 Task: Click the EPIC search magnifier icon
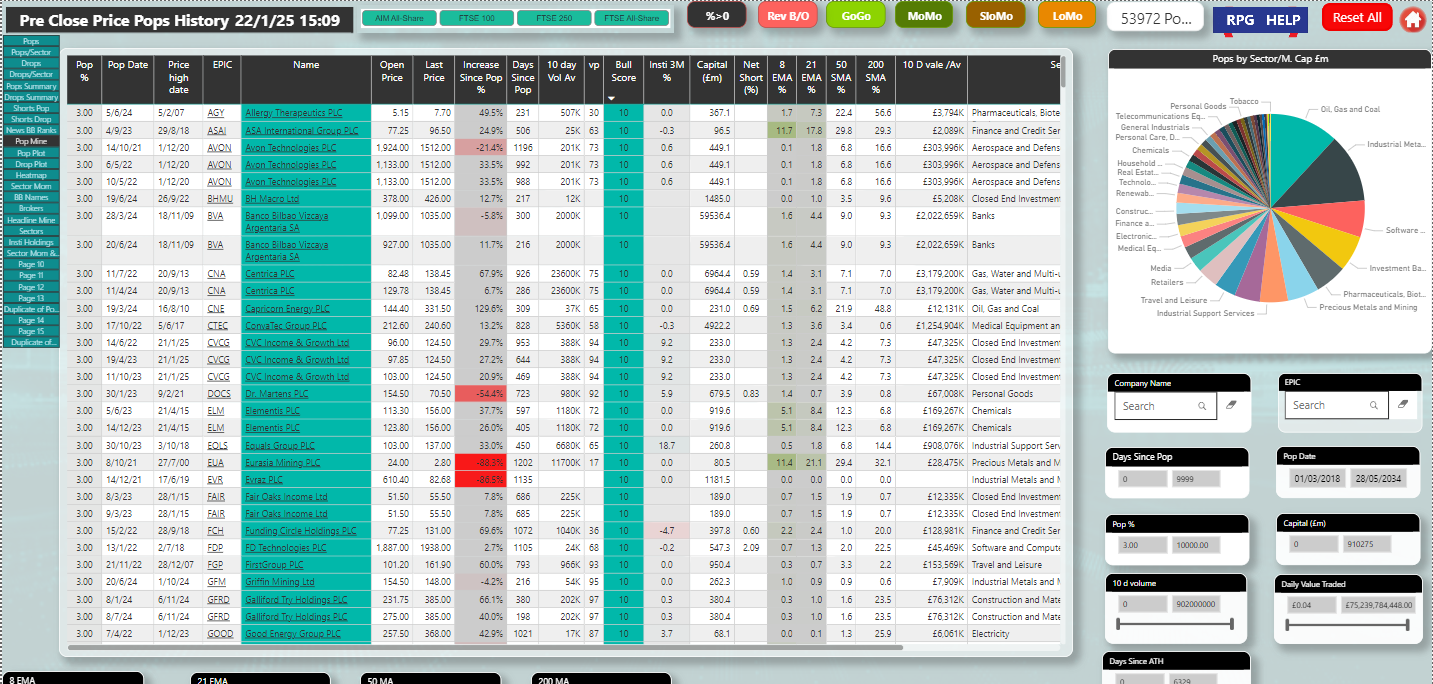[1372, 405]
